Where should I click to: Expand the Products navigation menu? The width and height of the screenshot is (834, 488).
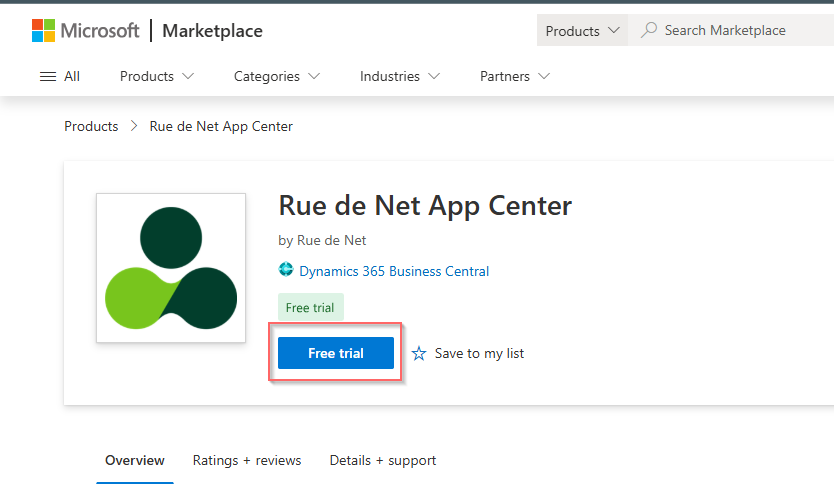tap(156, 76)
